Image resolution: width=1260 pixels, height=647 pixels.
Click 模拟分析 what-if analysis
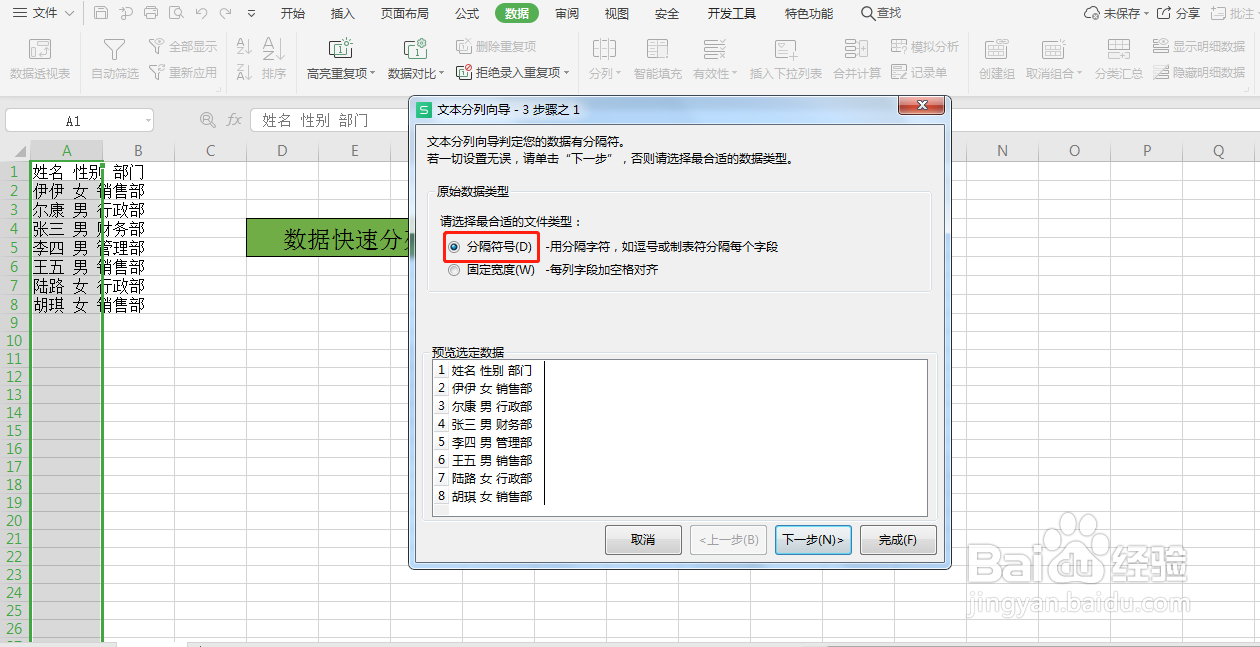coord(925,46)
